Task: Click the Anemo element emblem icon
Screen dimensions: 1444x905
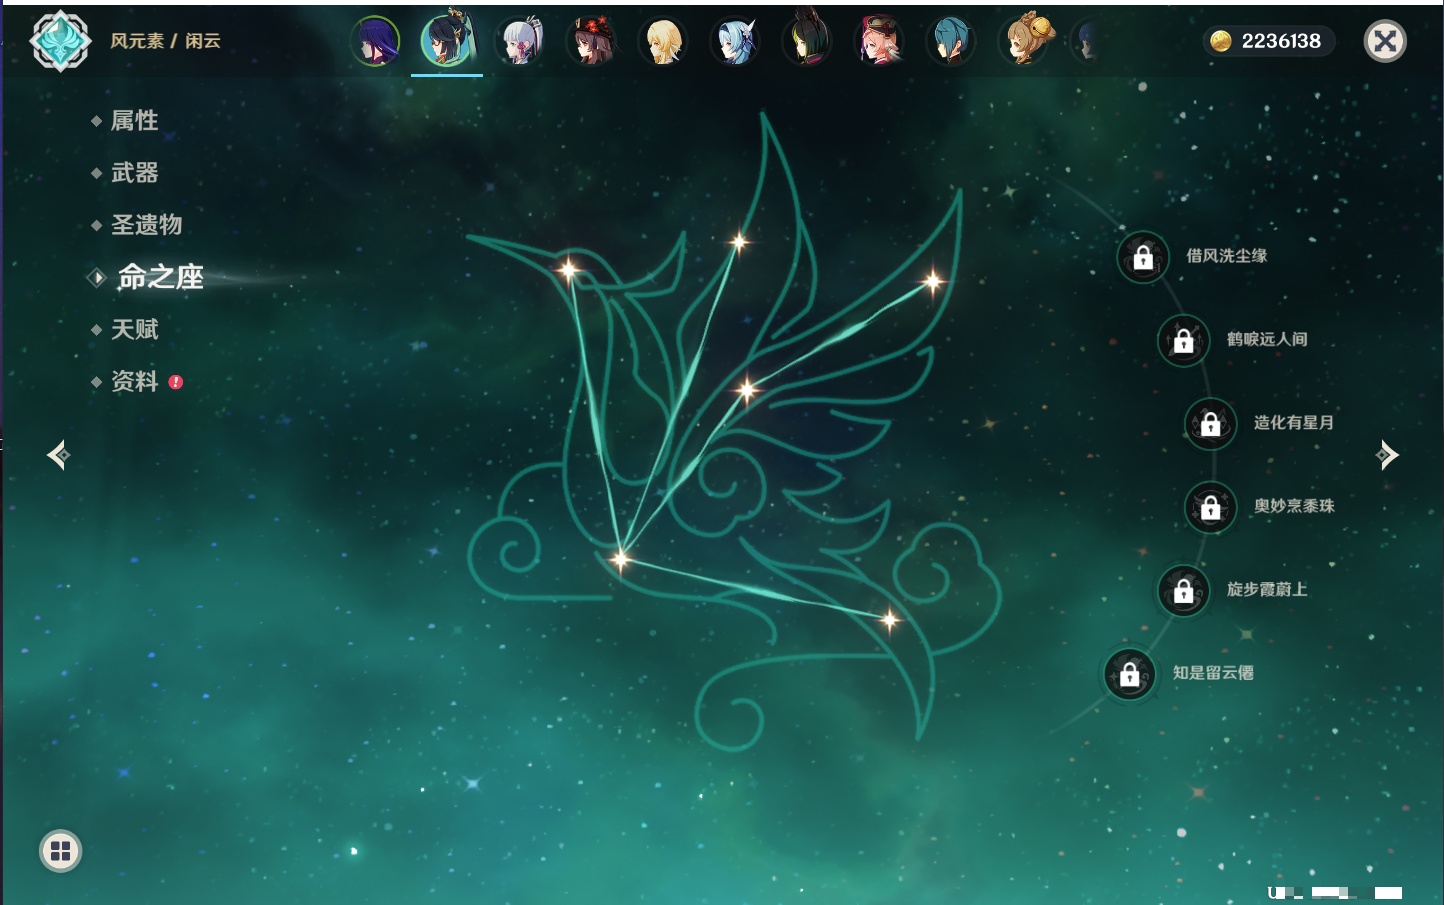Action: click(60, 41)
